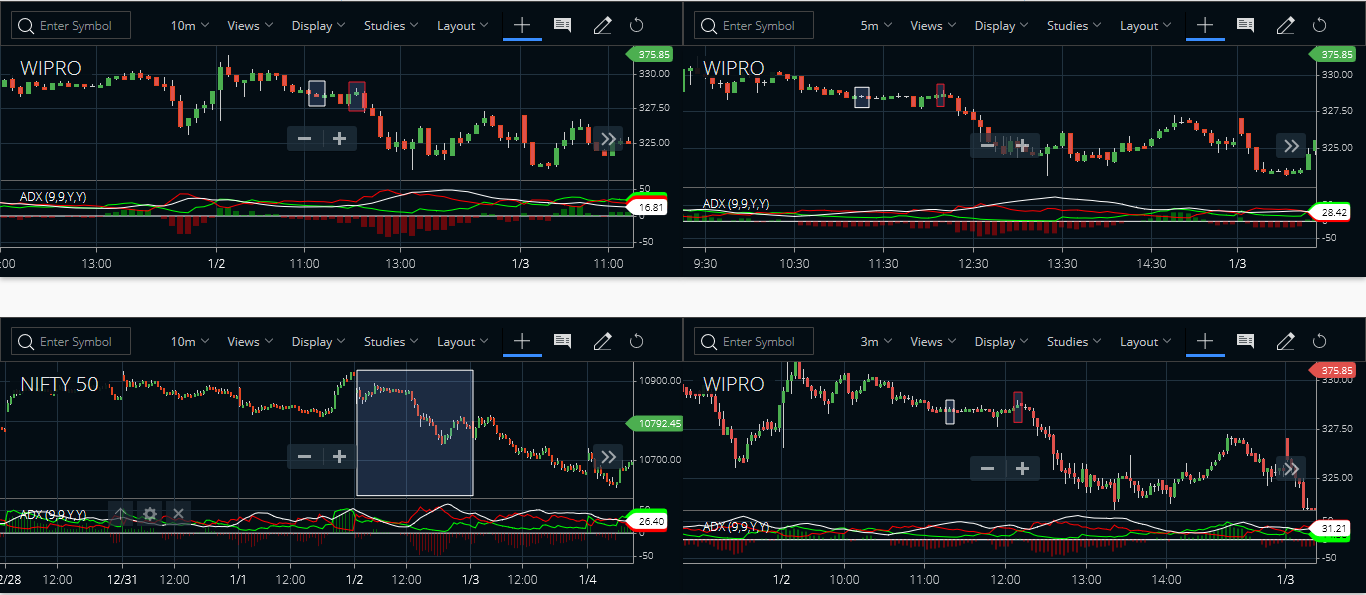Viewport: 1366px width, 595px height.
Task: Expand the Views menu in the top-left WIPRO 10m chart
Action: 250,25
